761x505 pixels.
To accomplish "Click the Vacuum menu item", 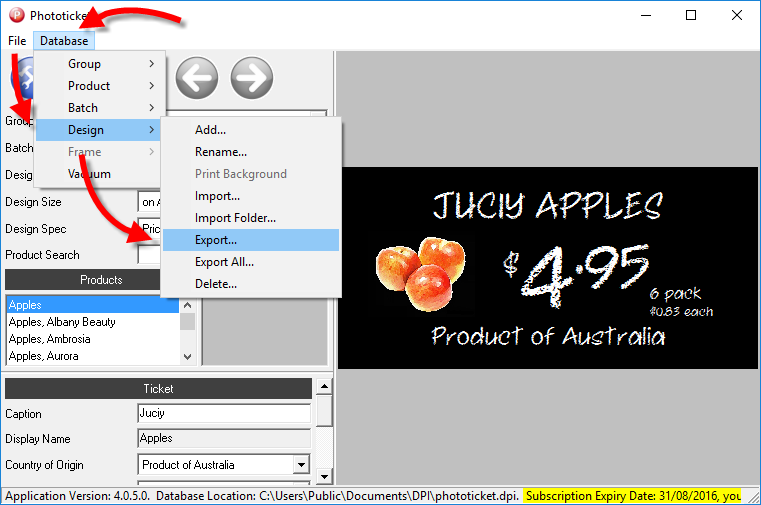I will (x=89, y=174).
